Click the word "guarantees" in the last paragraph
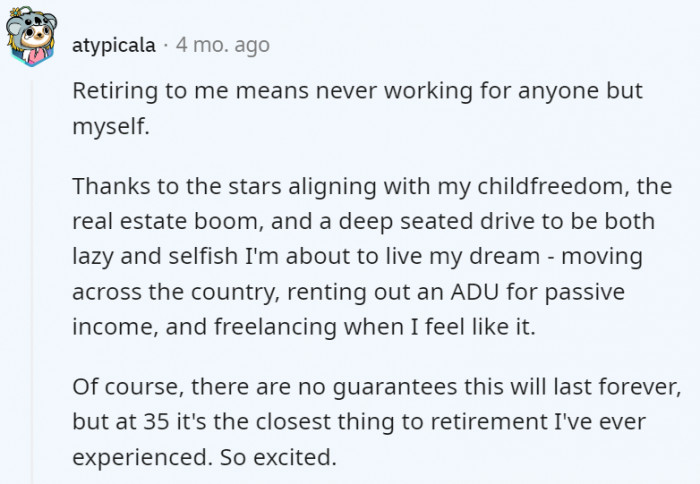Viewport: 700px width, 484px height. coord(395,387)
